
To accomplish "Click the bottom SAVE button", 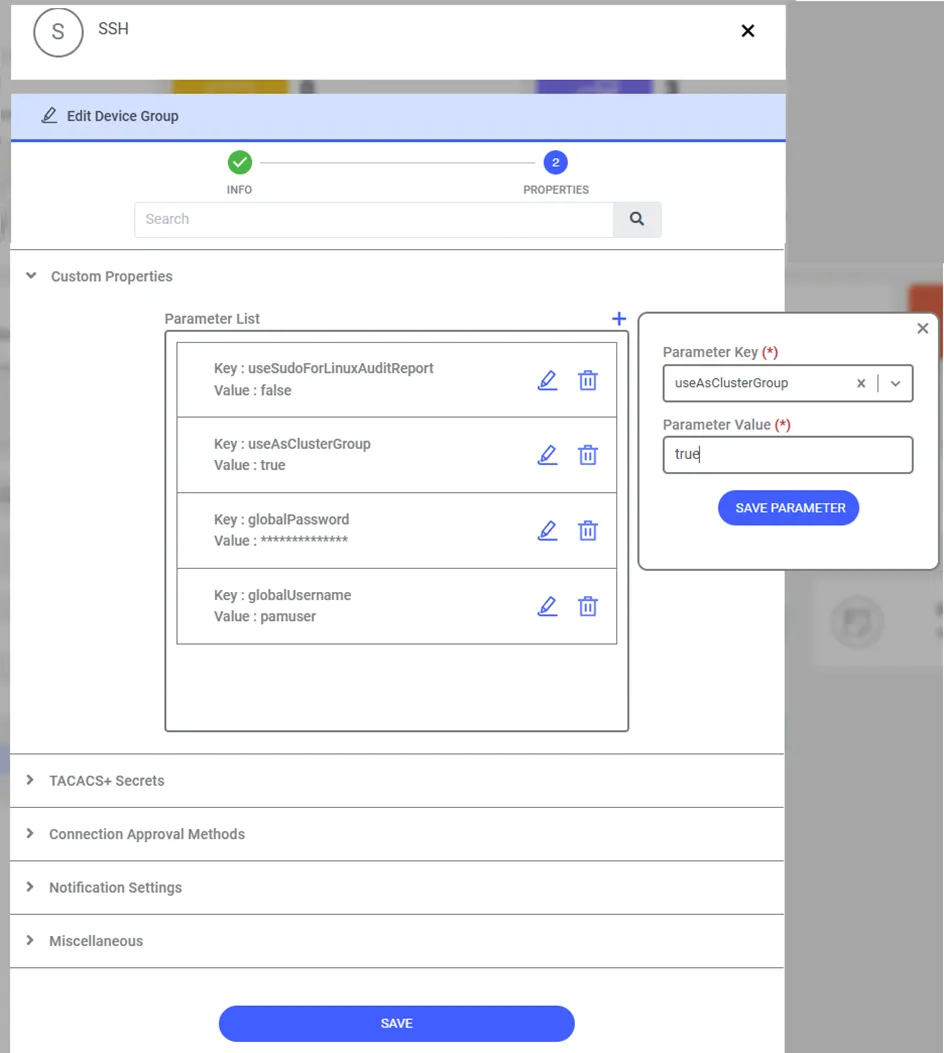I will [x=397, y=1023].
